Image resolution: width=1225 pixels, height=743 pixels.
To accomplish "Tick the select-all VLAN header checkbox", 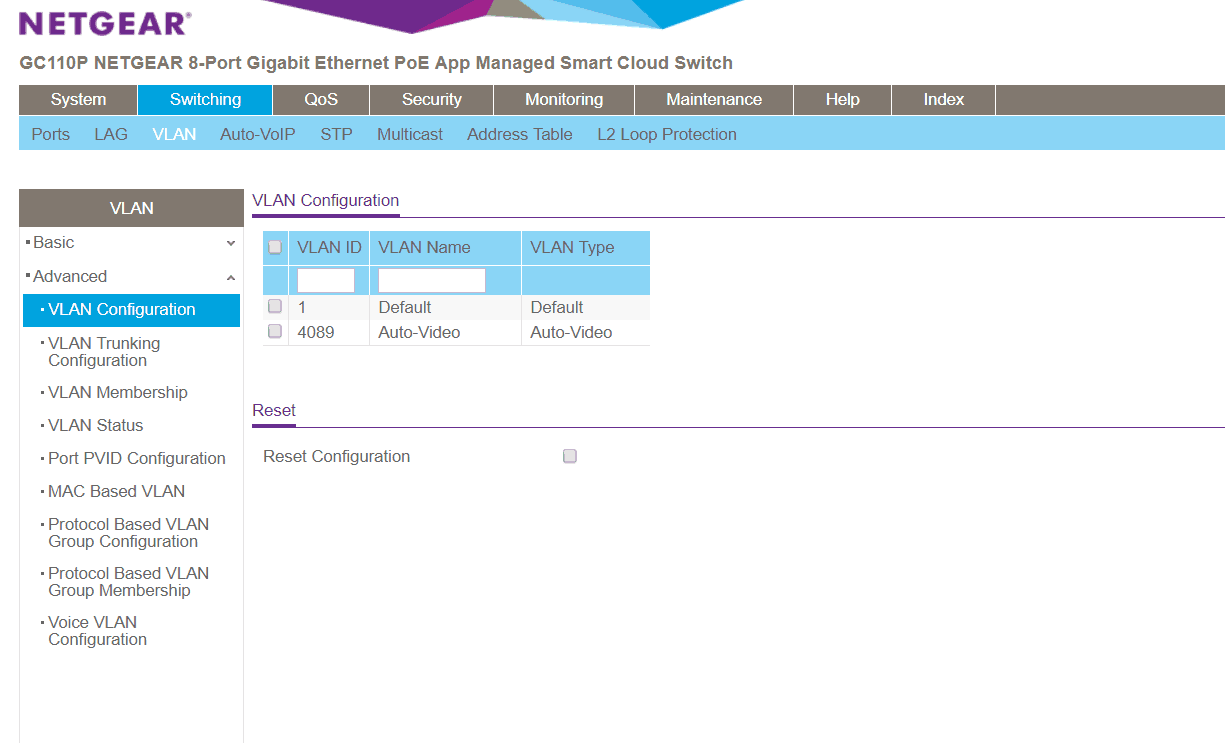I will click(275, 248).
